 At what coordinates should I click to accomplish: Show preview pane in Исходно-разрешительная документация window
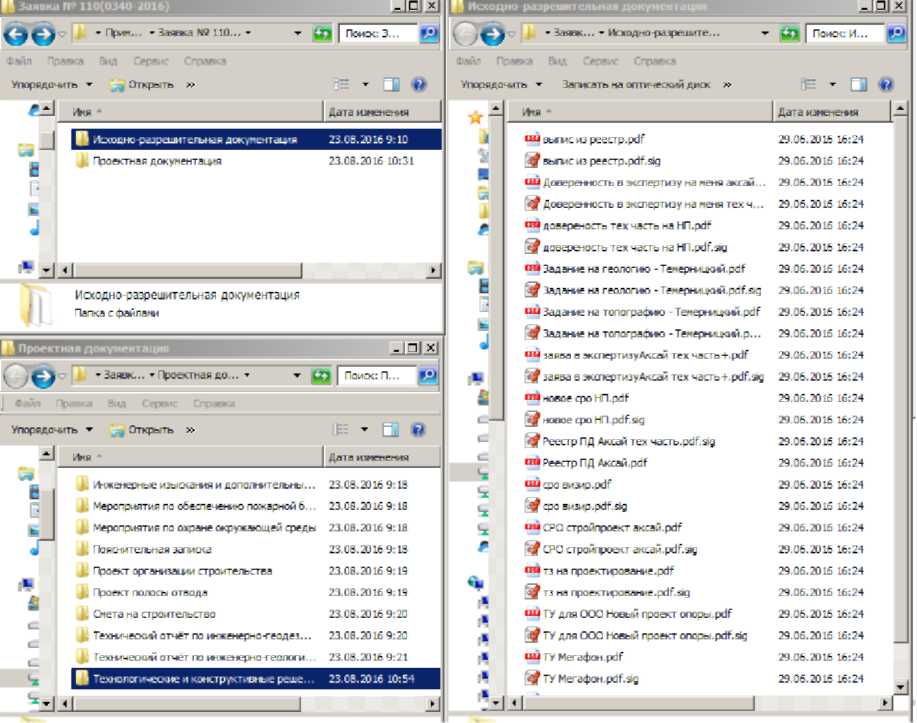pyautogui.click(x=858, y=85)
